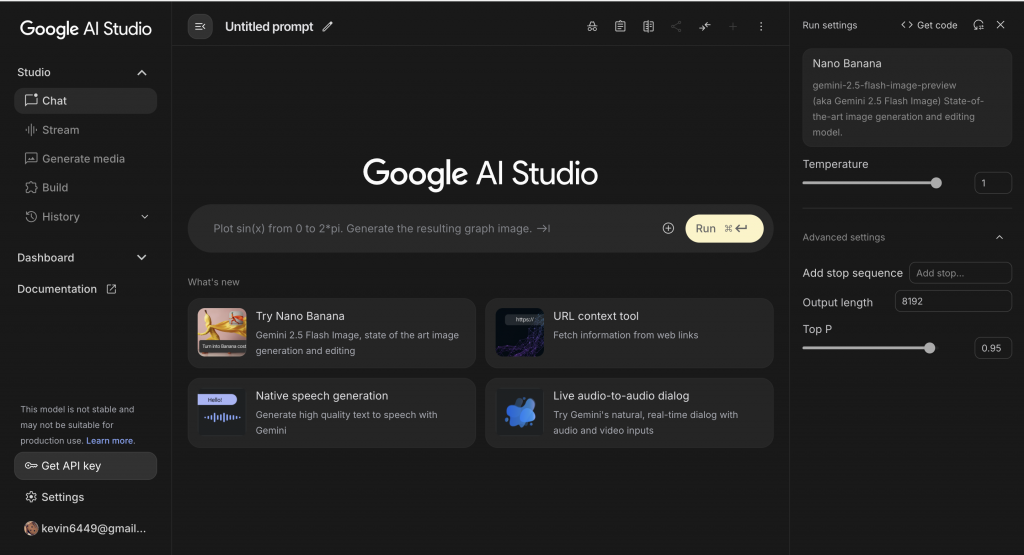1024x555 pixels.
Task: Open the compare mode icon
Action: point(648,27)
